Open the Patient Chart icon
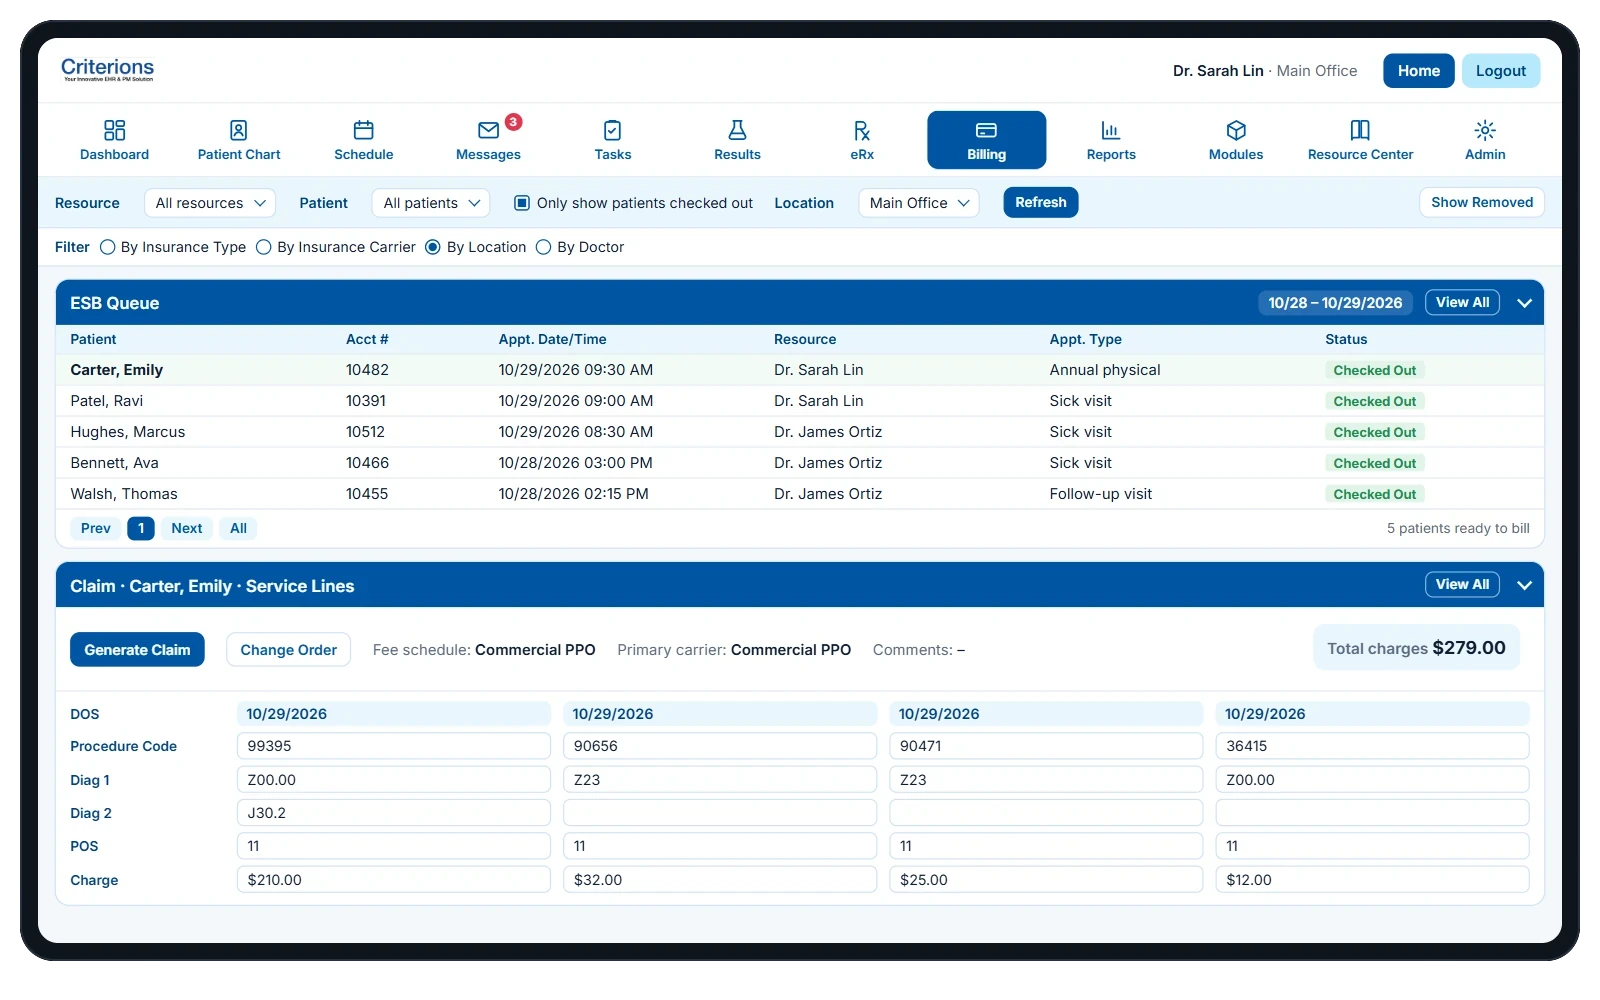The width and height of the screenshot is (1600, 1000). [x=238, y=130]
